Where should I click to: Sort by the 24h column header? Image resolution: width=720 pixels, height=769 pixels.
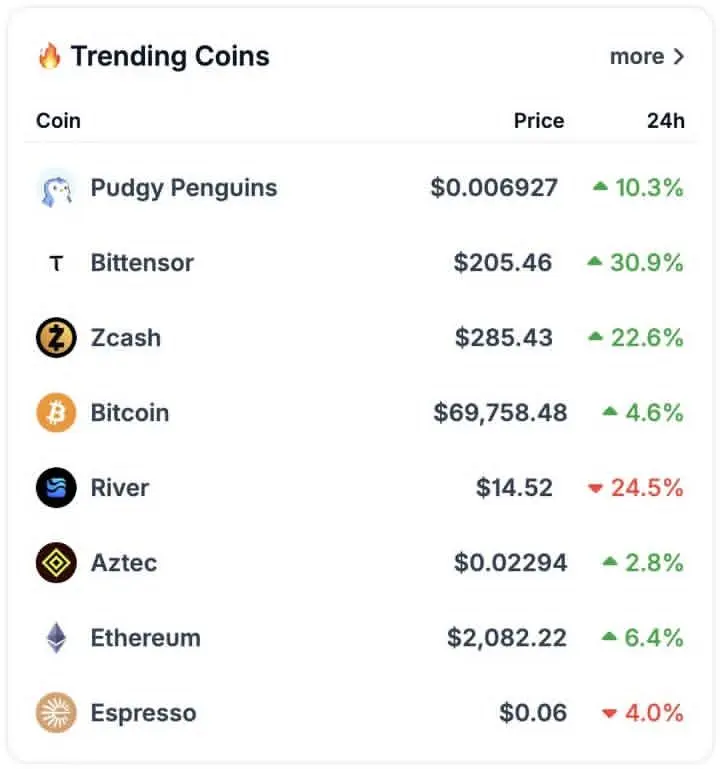[x=666, y=121]
